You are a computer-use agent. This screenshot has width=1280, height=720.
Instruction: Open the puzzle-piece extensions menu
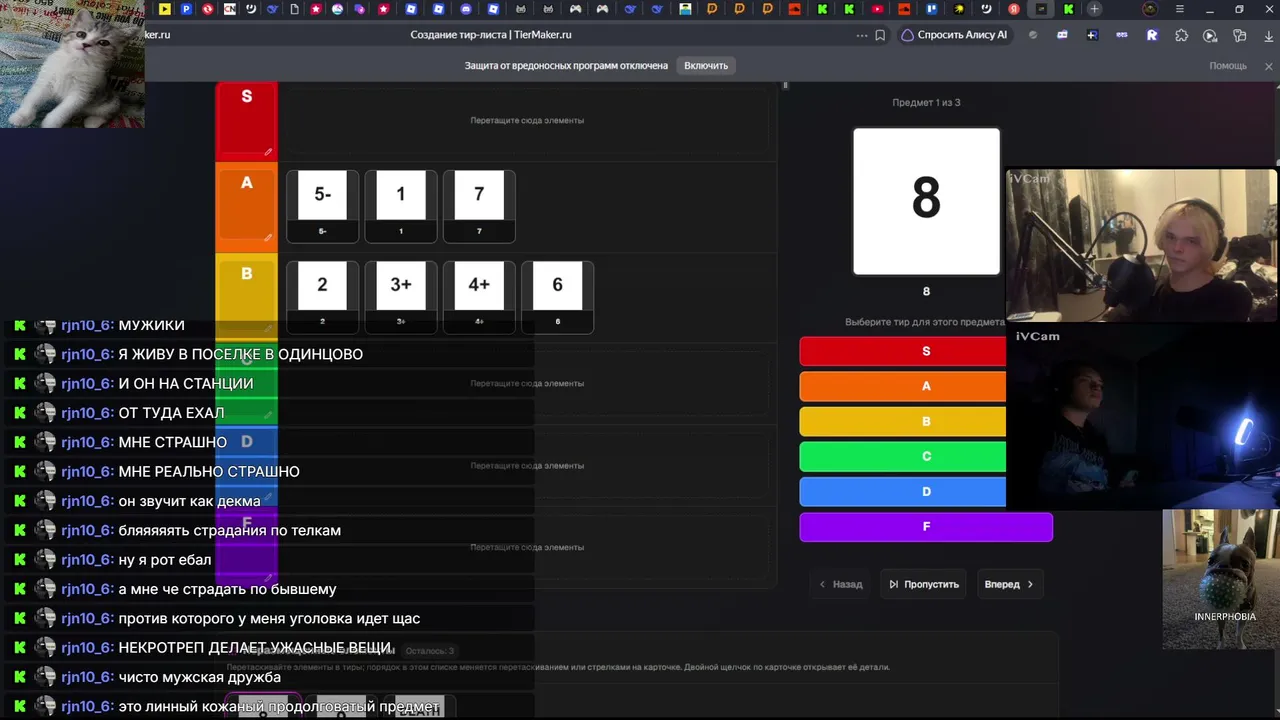point(1181,35)
